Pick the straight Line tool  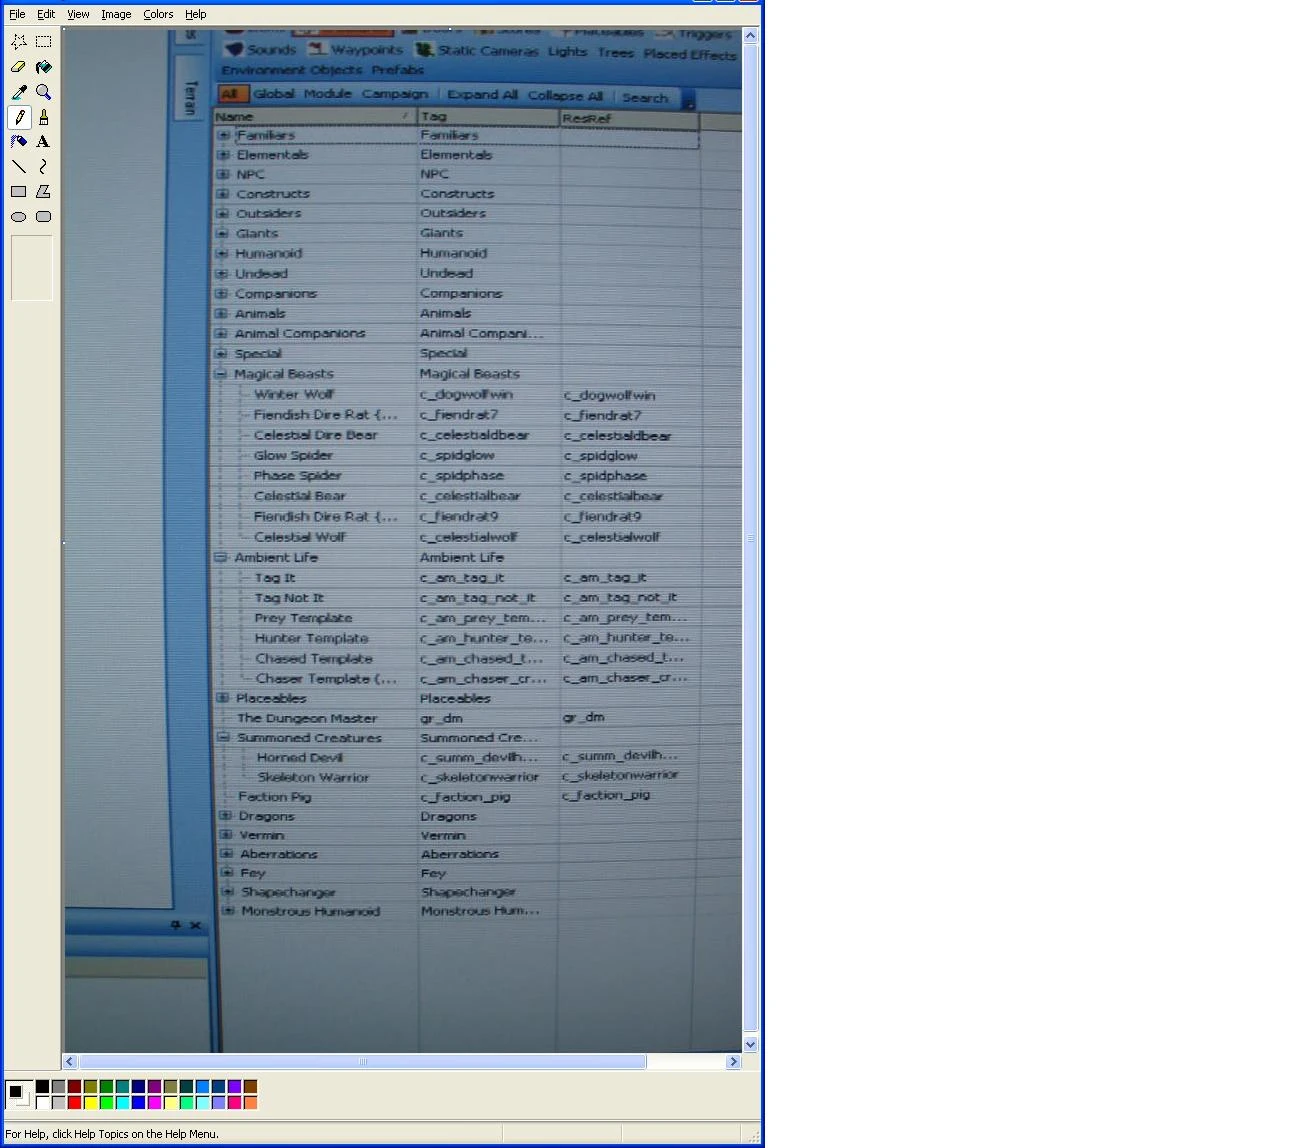click(19, 167)
